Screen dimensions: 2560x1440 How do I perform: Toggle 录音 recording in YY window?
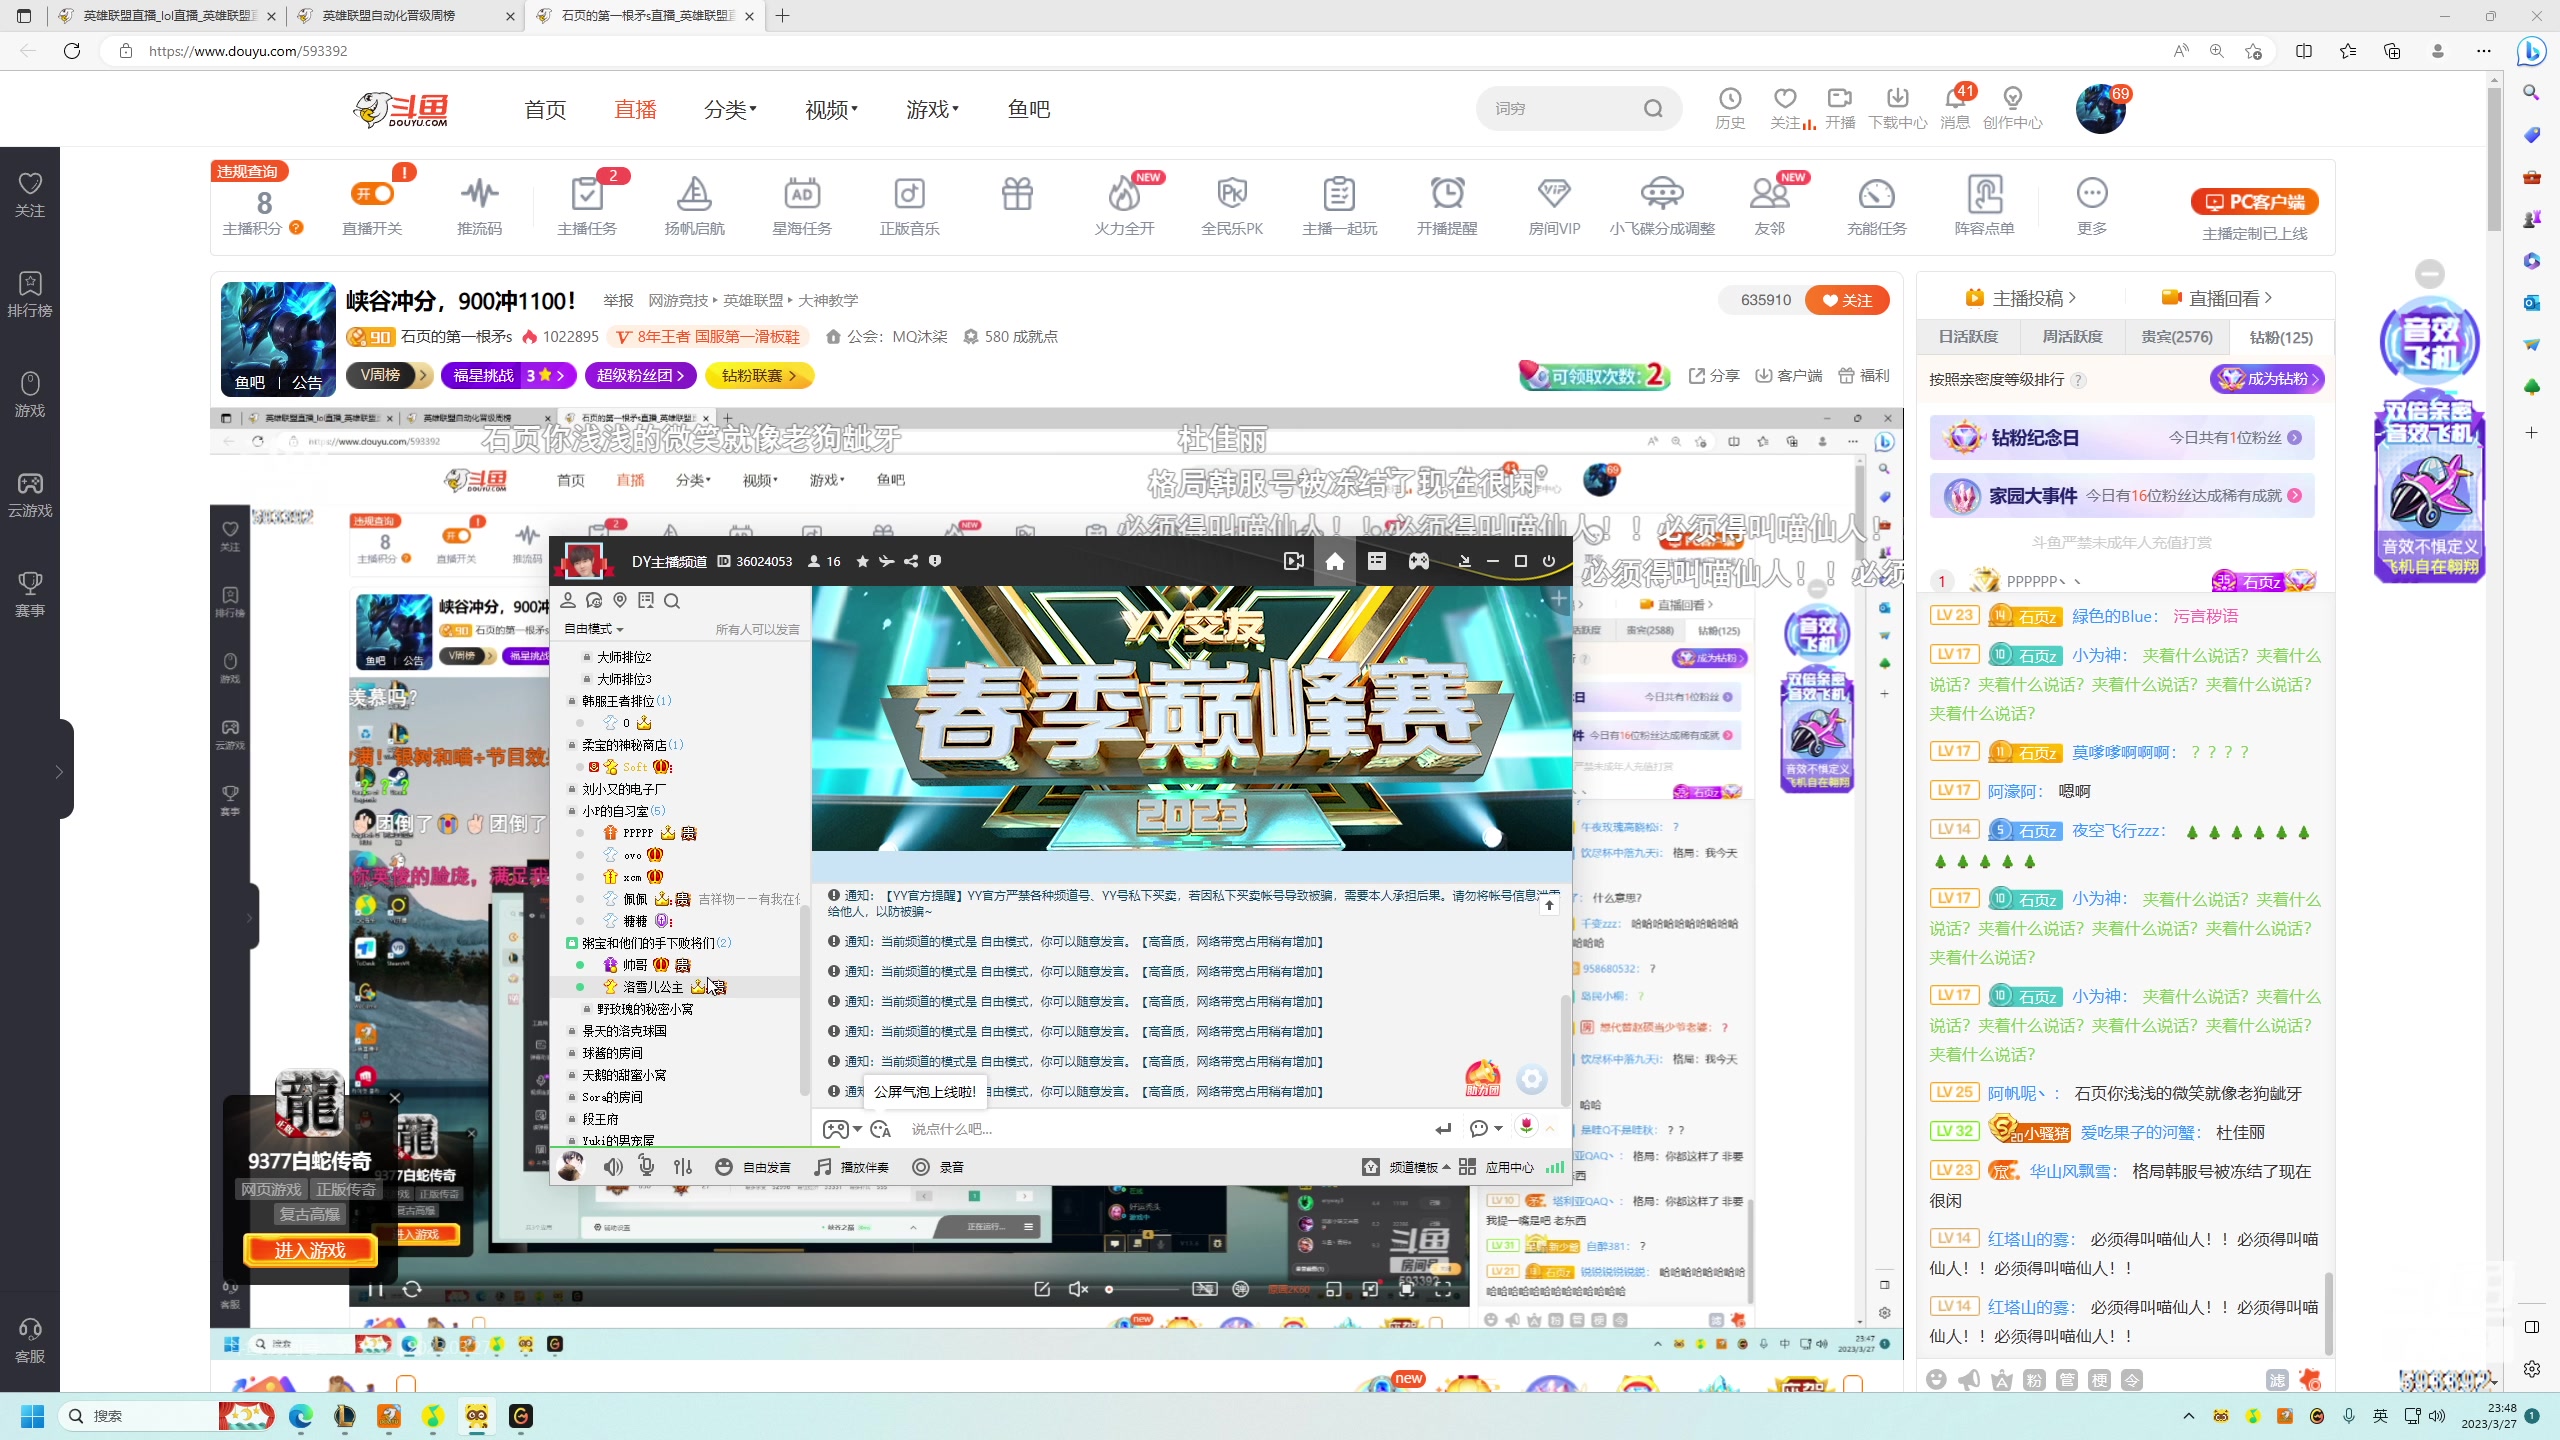(937, 1167)
